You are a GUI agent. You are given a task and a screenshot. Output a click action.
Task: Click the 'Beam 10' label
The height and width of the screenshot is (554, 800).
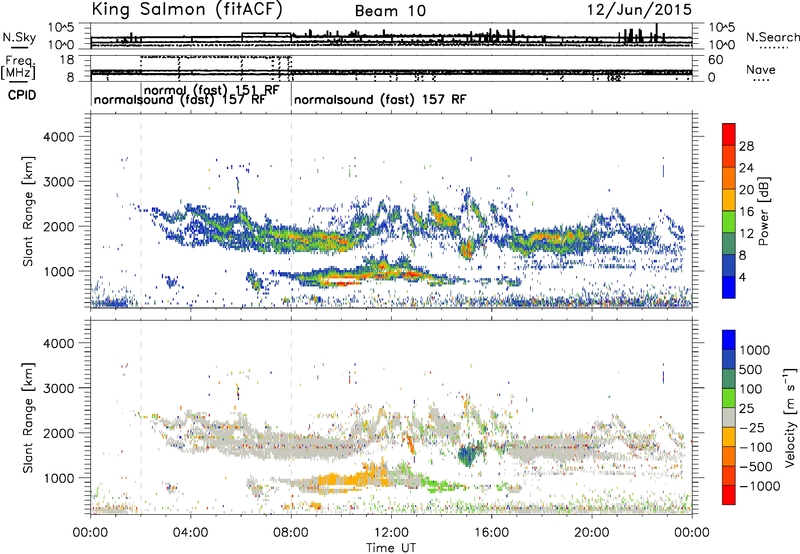[390, 11]
